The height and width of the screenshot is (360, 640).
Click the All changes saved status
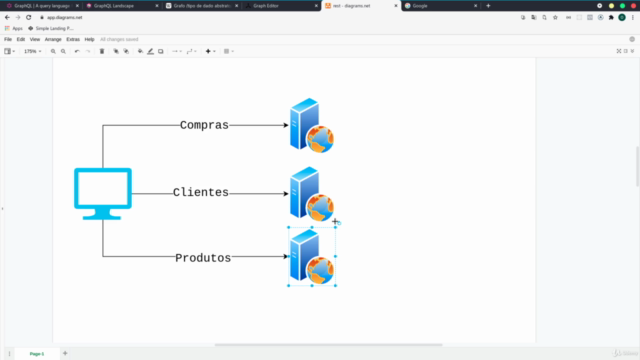(x=119, y=40)
